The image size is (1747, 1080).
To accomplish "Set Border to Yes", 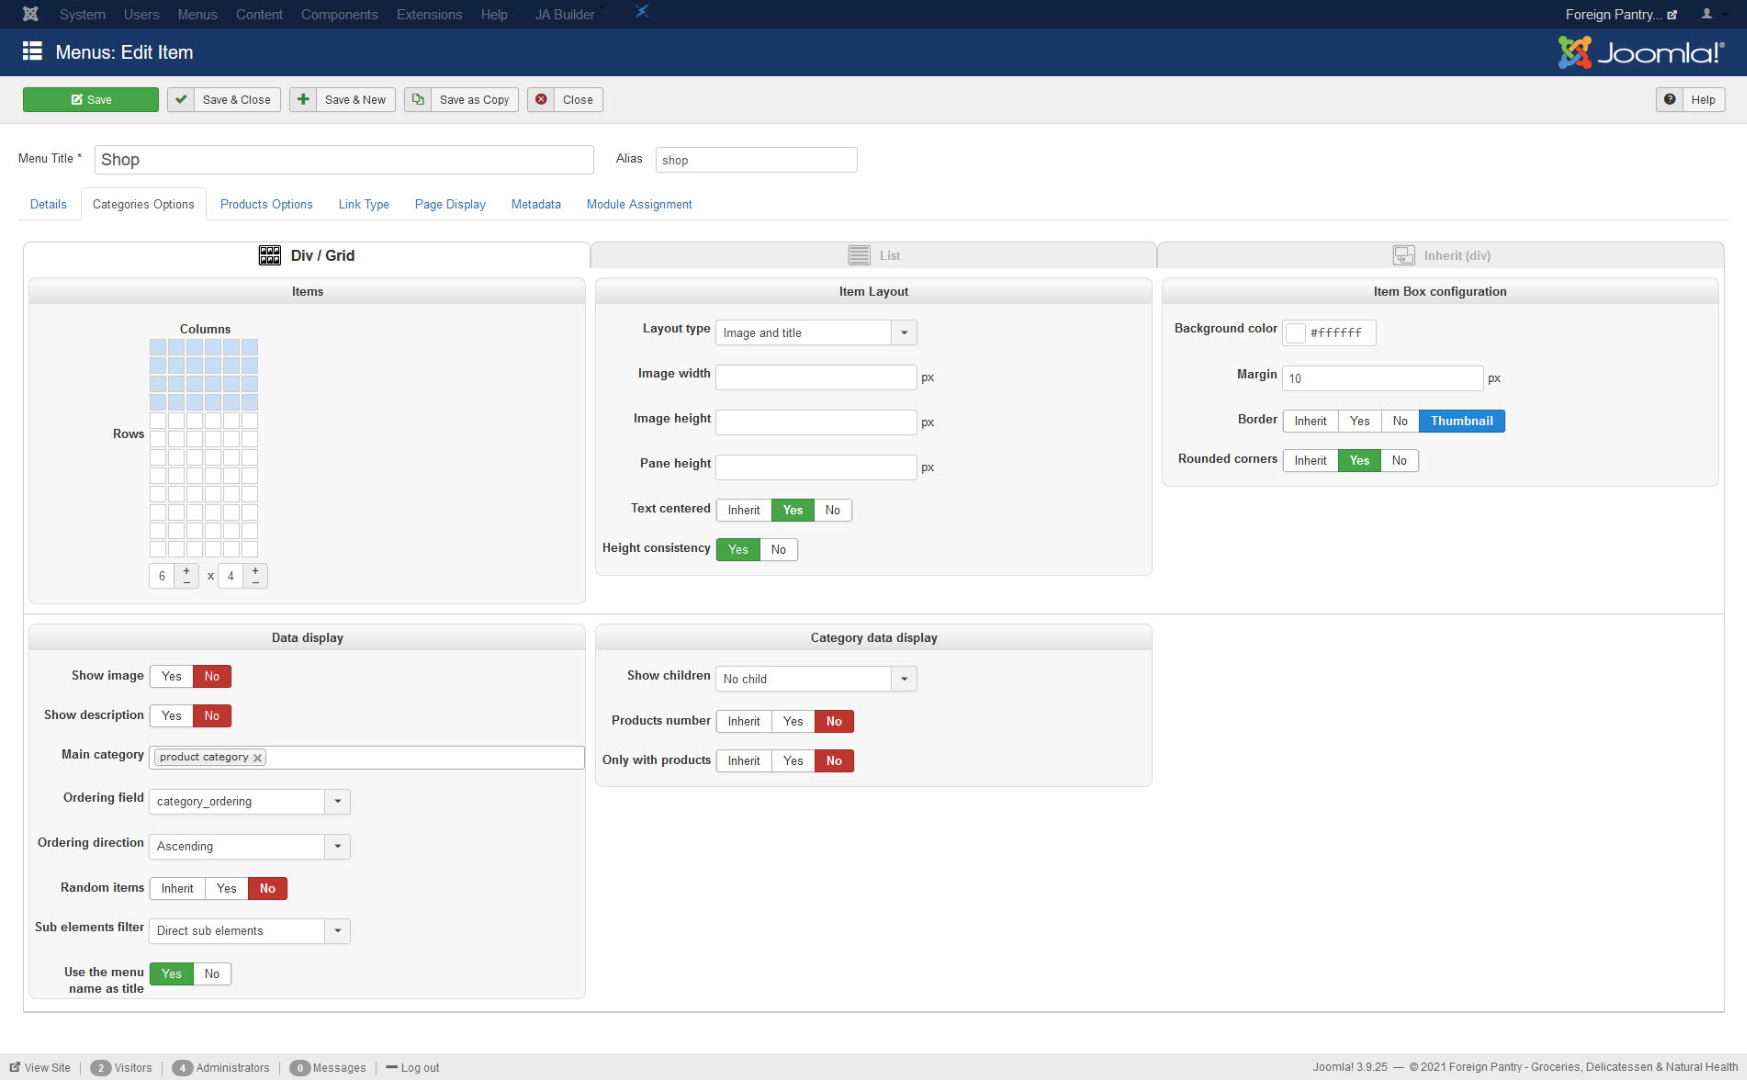I will (x=1360, y=421).
